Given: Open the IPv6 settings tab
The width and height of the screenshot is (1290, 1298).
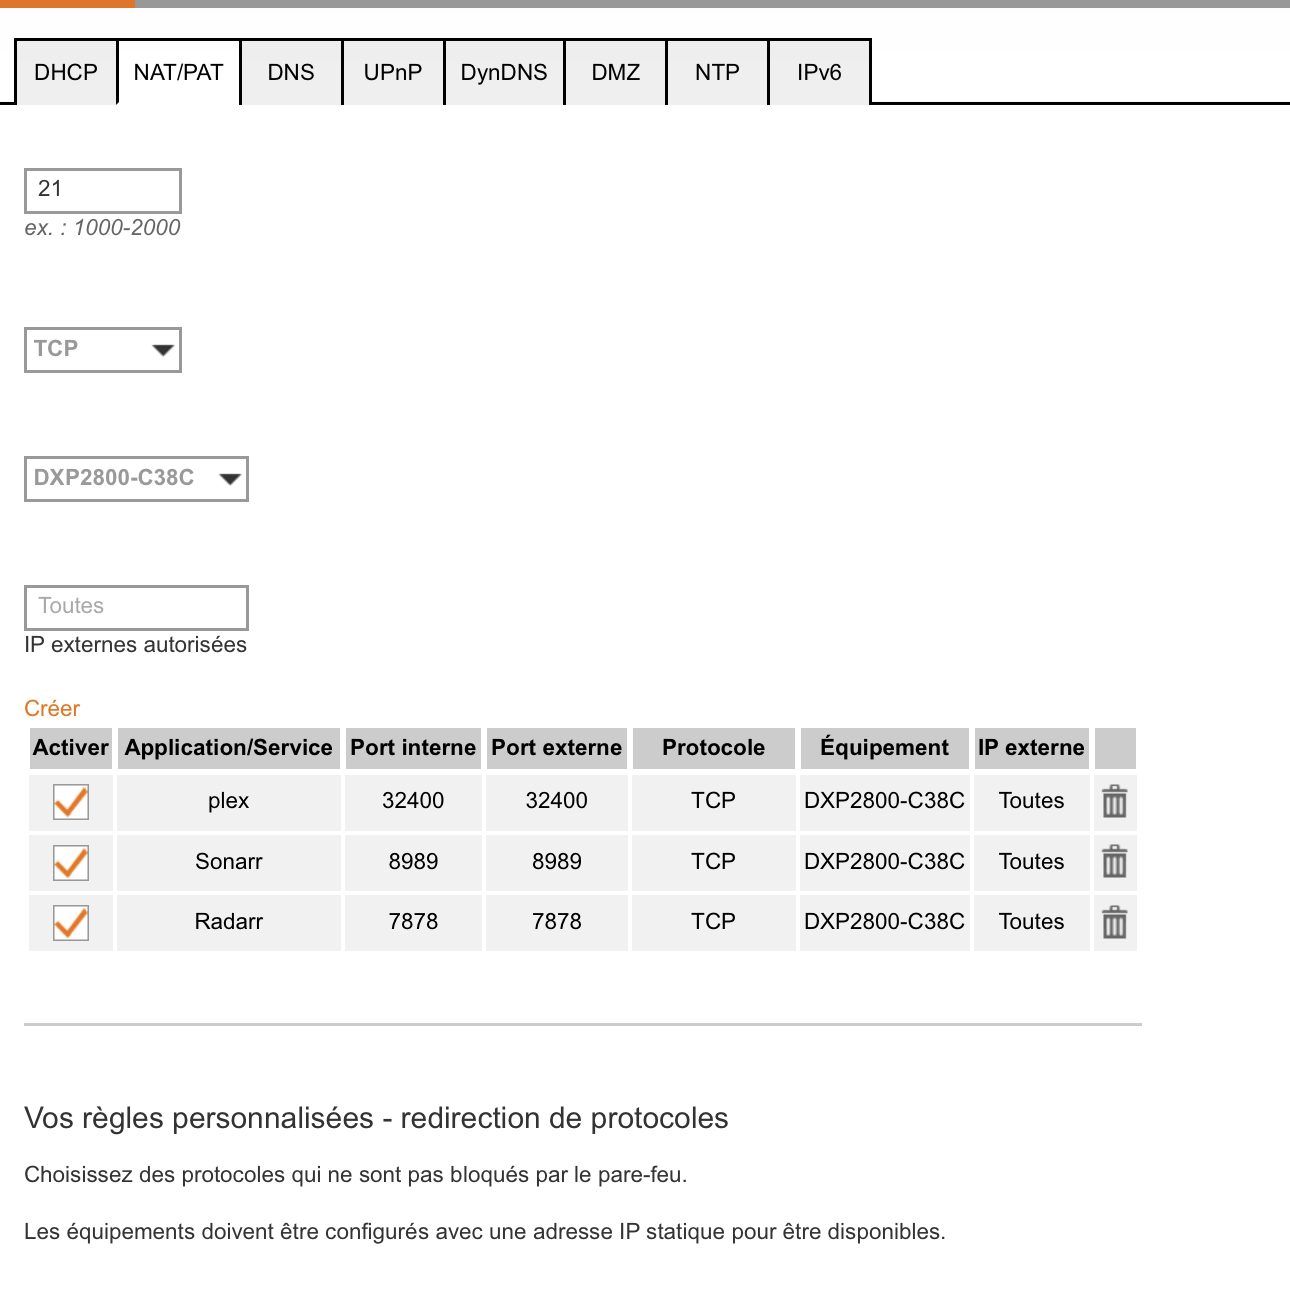Looking at the screenshot, I should click(x=819, y=72).
